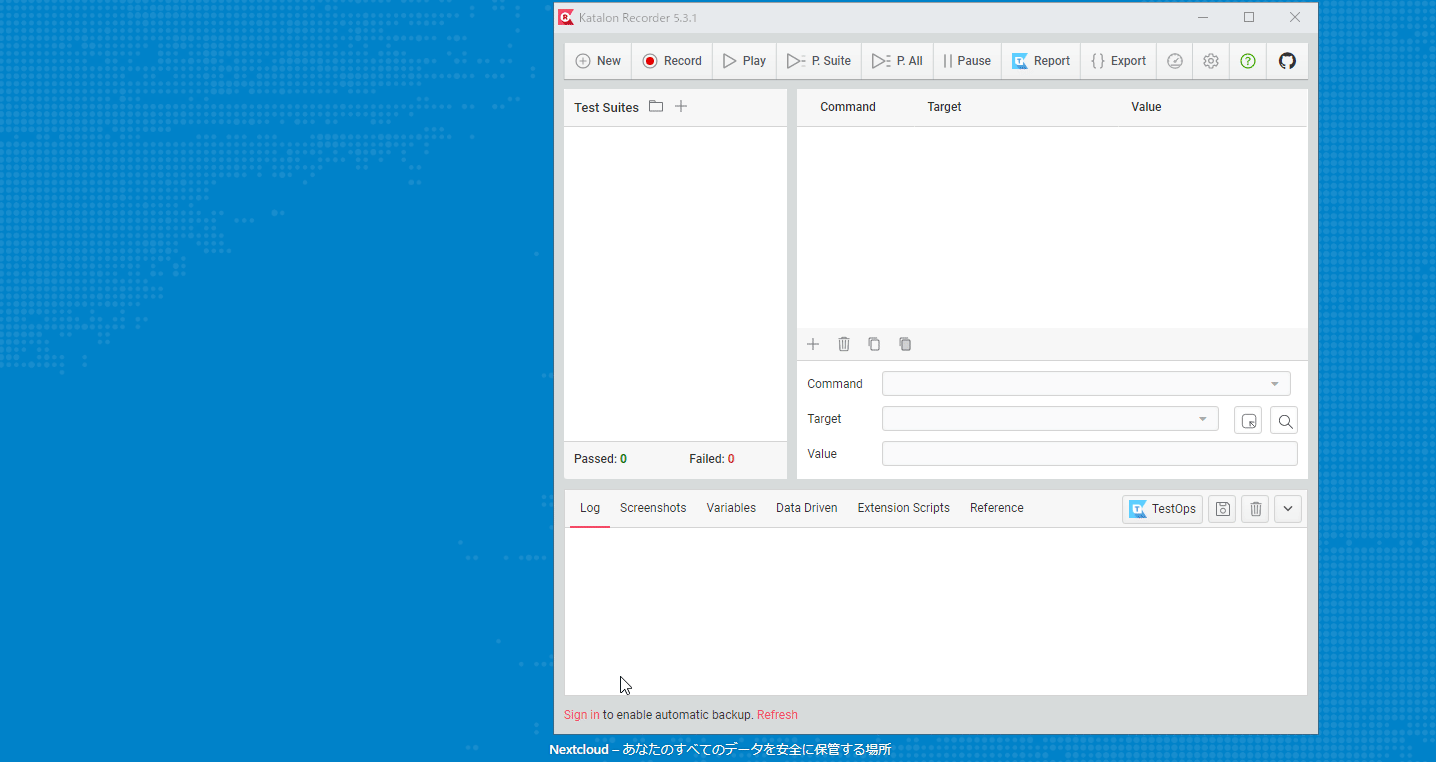Paste command using the paste icon
Viewport: 1436px width, 762px height.
click(x=905, y=344)
